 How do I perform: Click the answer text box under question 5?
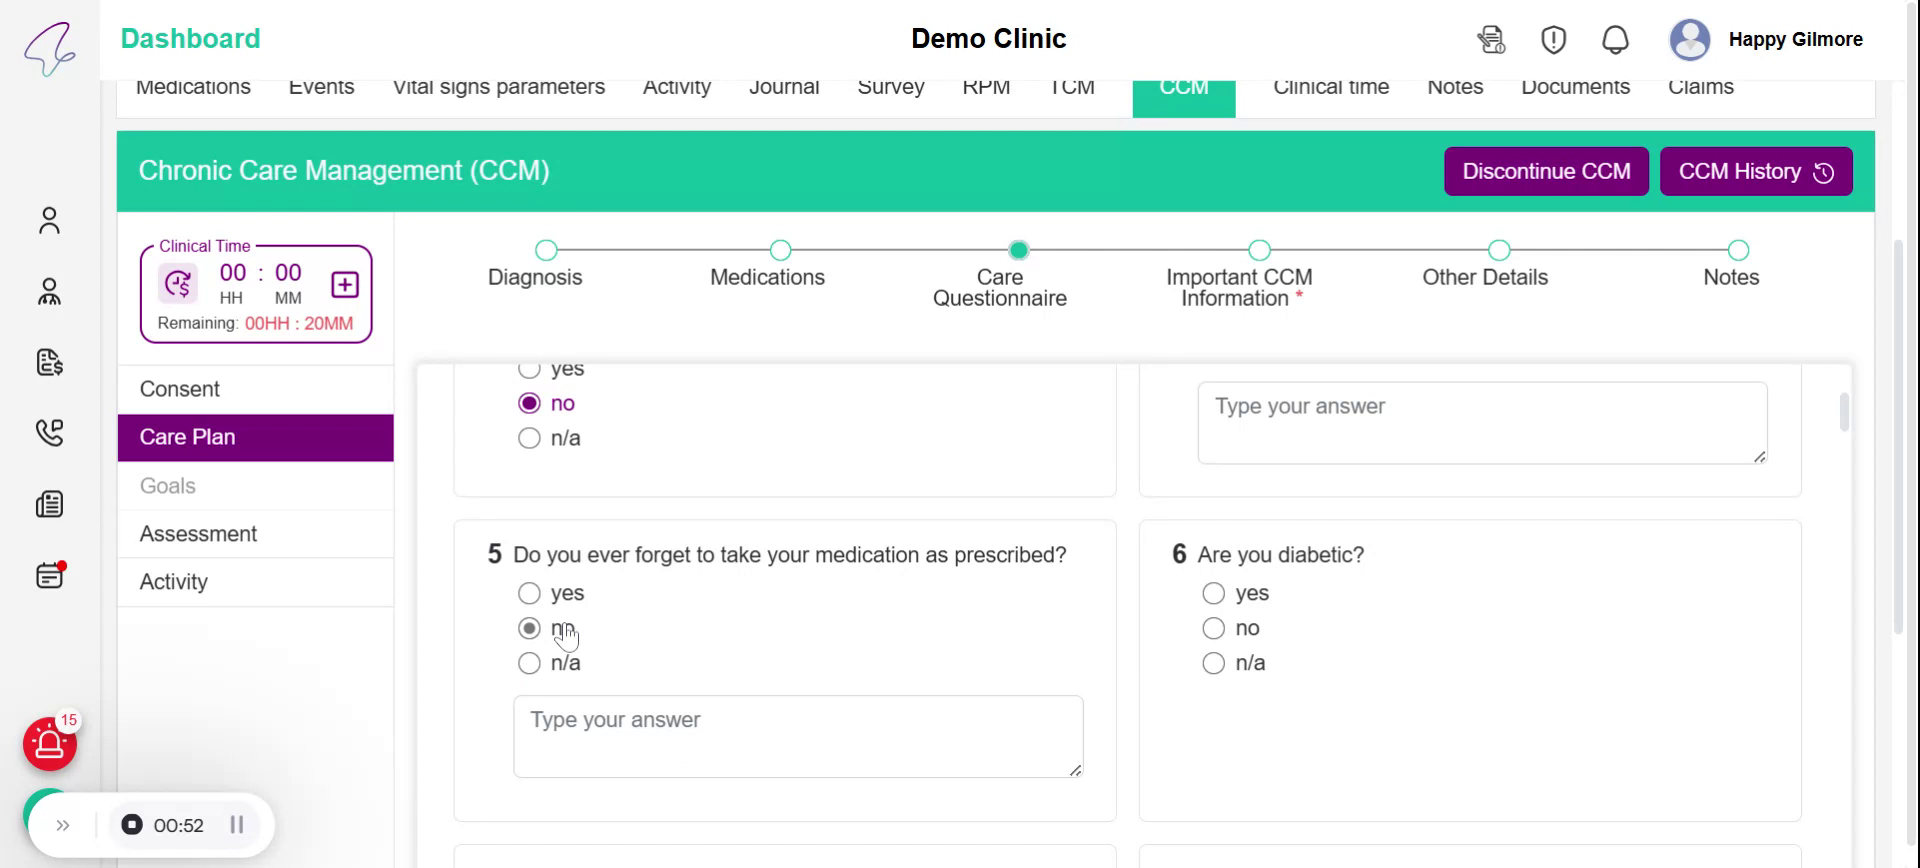(797, 736)
